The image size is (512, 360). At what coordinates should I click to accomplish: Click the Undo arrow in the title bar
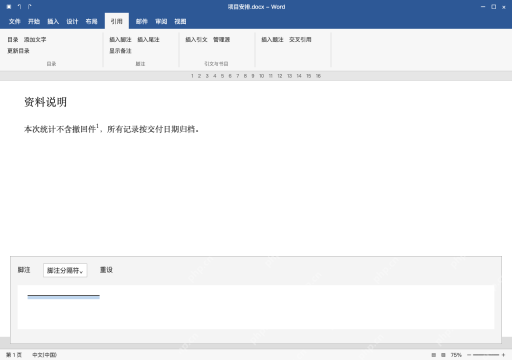tap(19, 7)
